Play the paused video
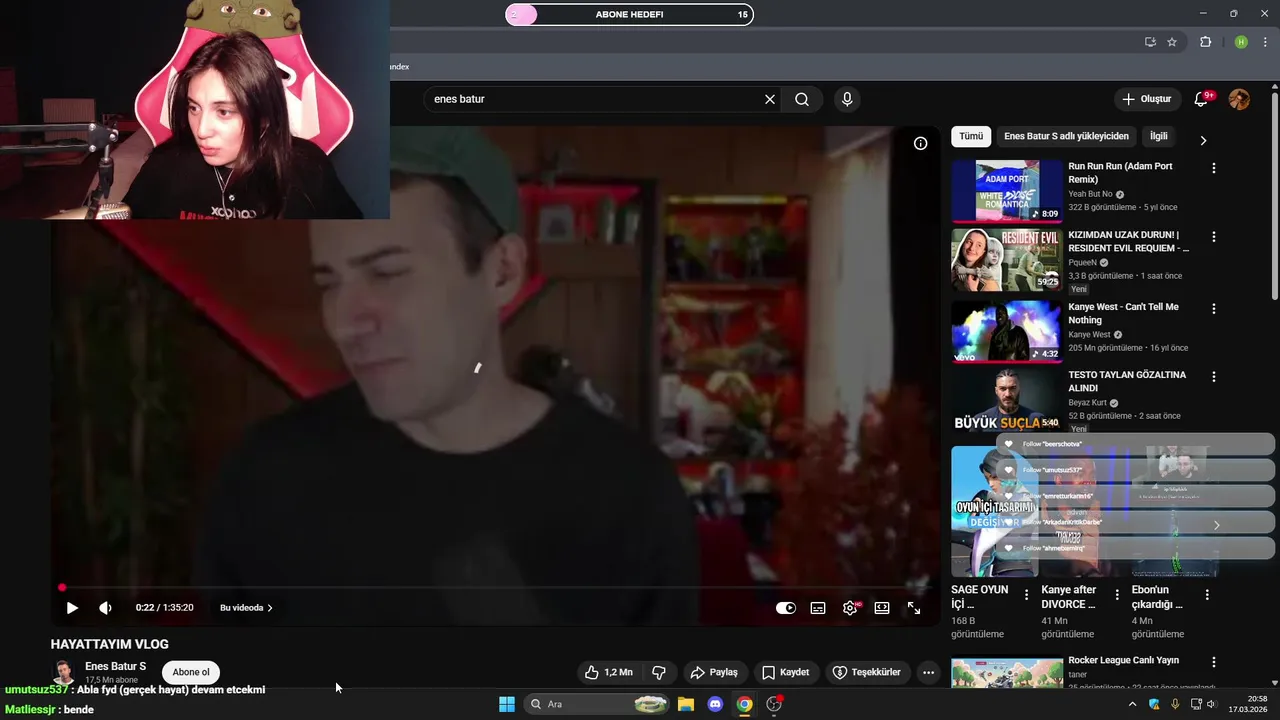 pos(72,608)
